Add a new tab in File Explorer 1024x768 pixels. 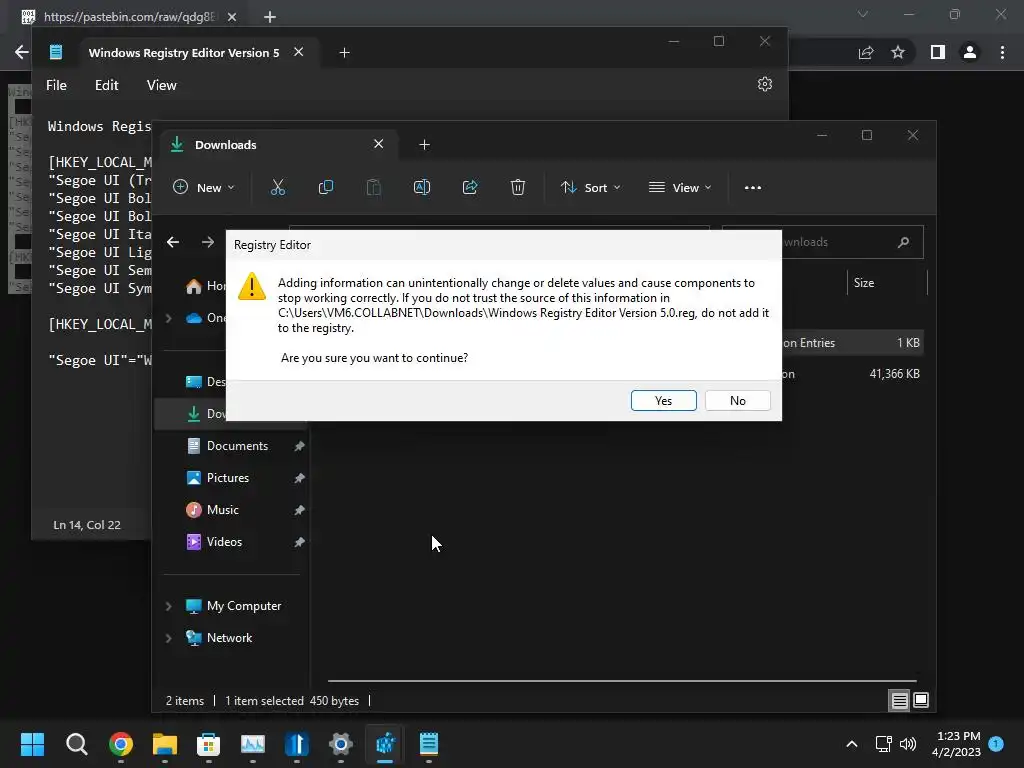tap(424, 145)
